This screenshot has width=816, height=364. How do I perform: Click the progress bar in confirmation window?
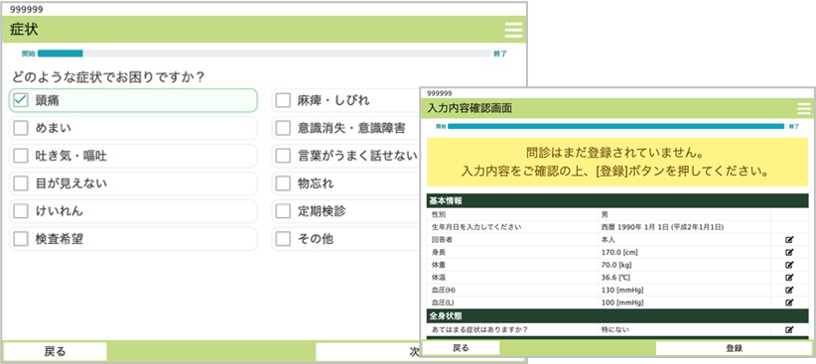click(616, 126)
